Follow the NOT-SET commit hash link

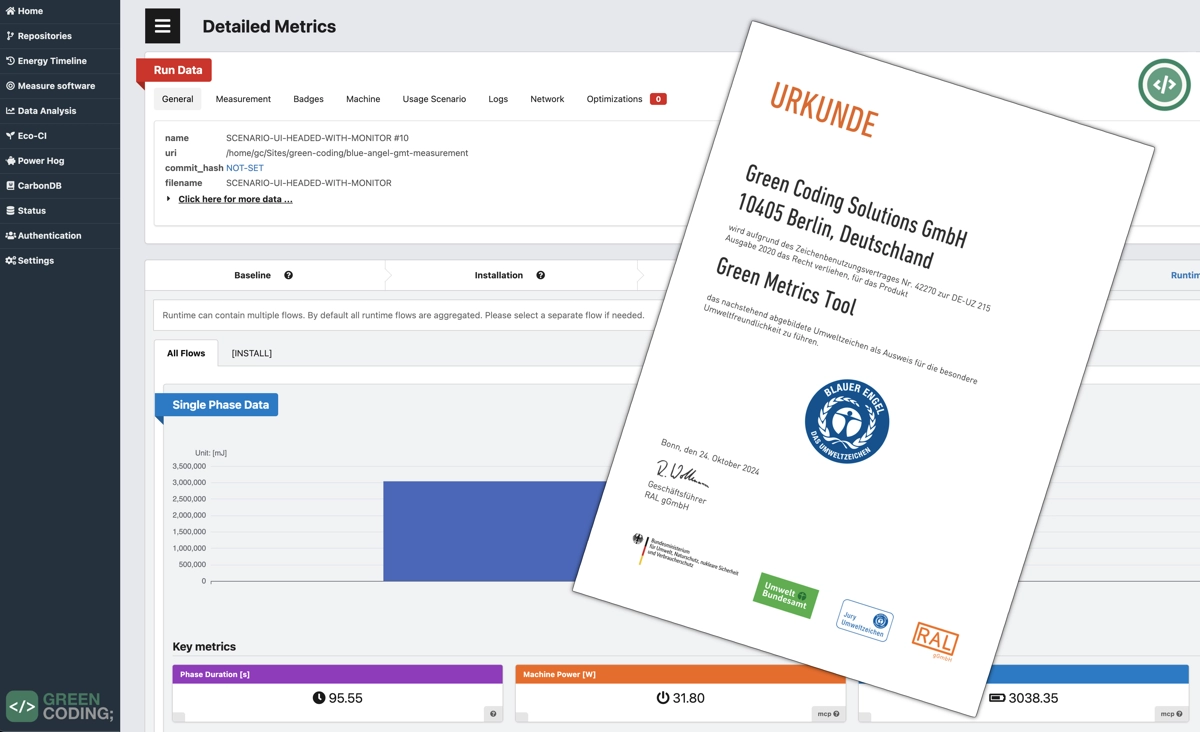[245, 168]
